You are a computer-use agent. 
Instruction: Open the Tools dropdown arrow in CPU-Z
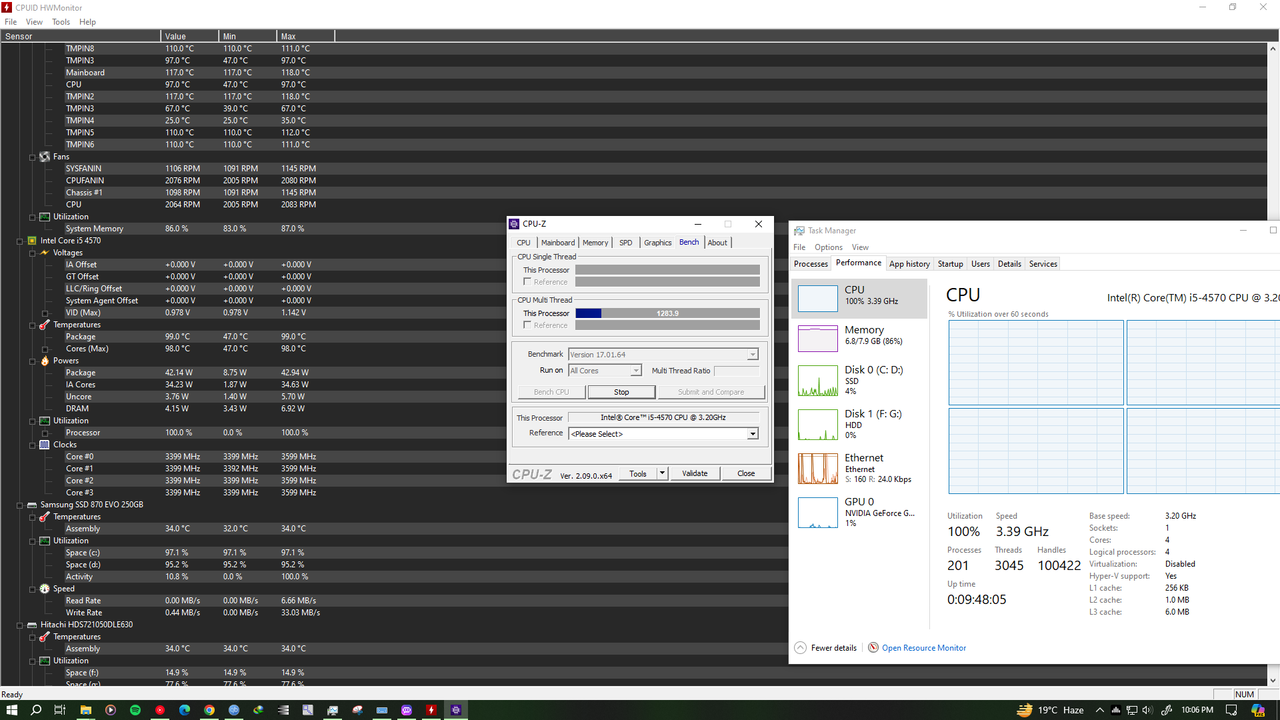pos(661,474)
